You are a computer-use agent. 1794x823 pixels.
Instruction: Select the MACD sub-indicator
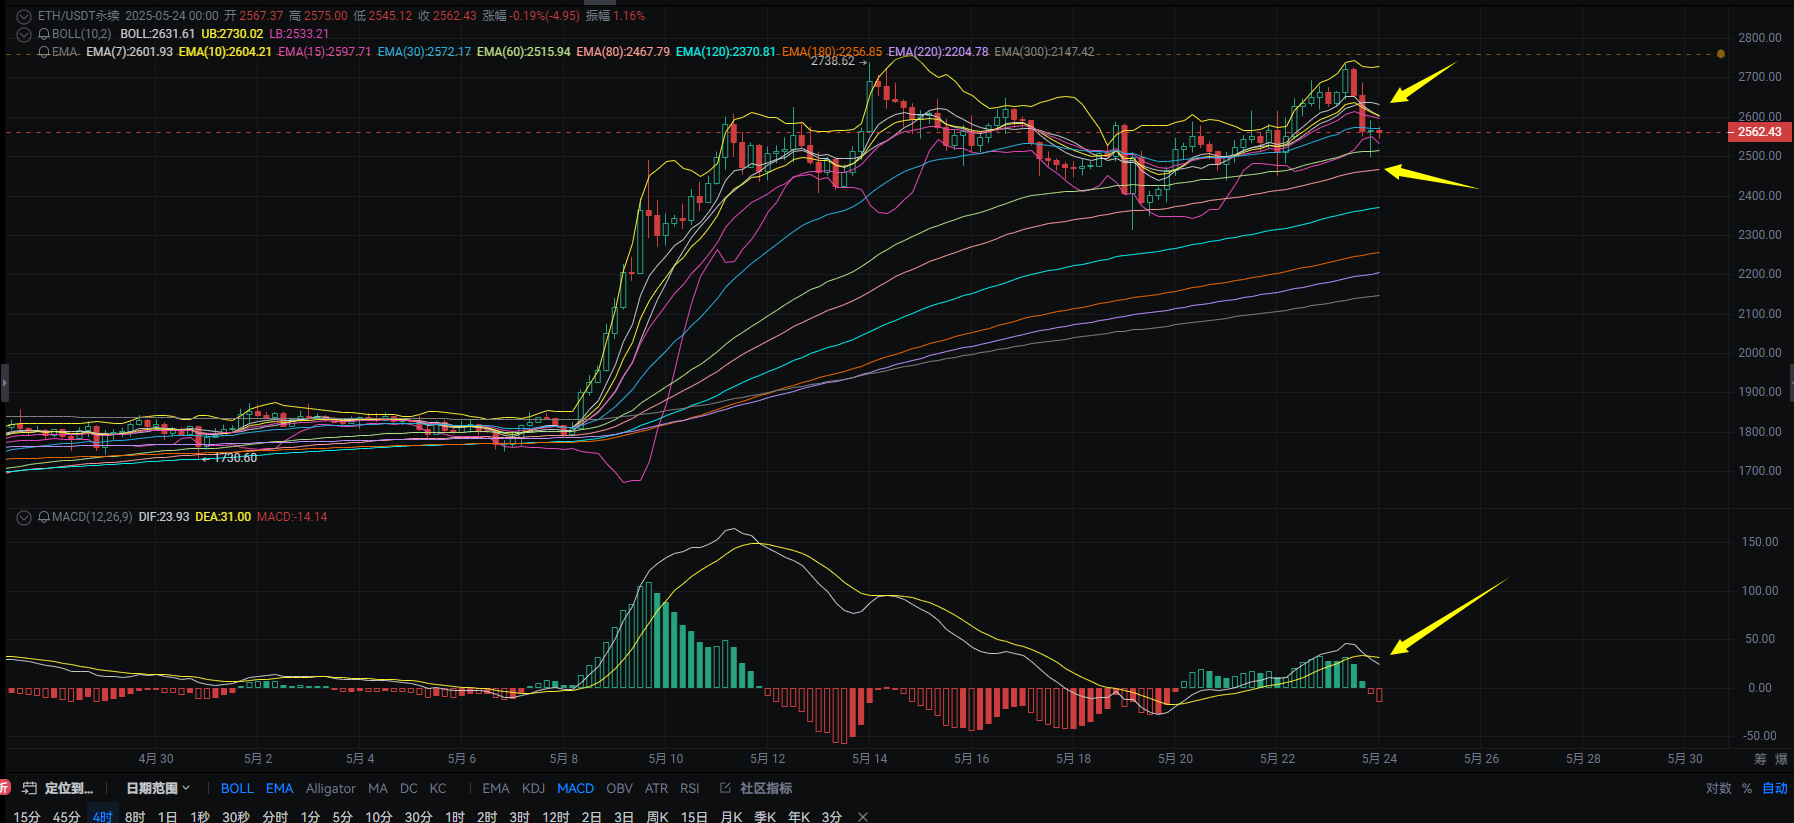pos(576,788)
